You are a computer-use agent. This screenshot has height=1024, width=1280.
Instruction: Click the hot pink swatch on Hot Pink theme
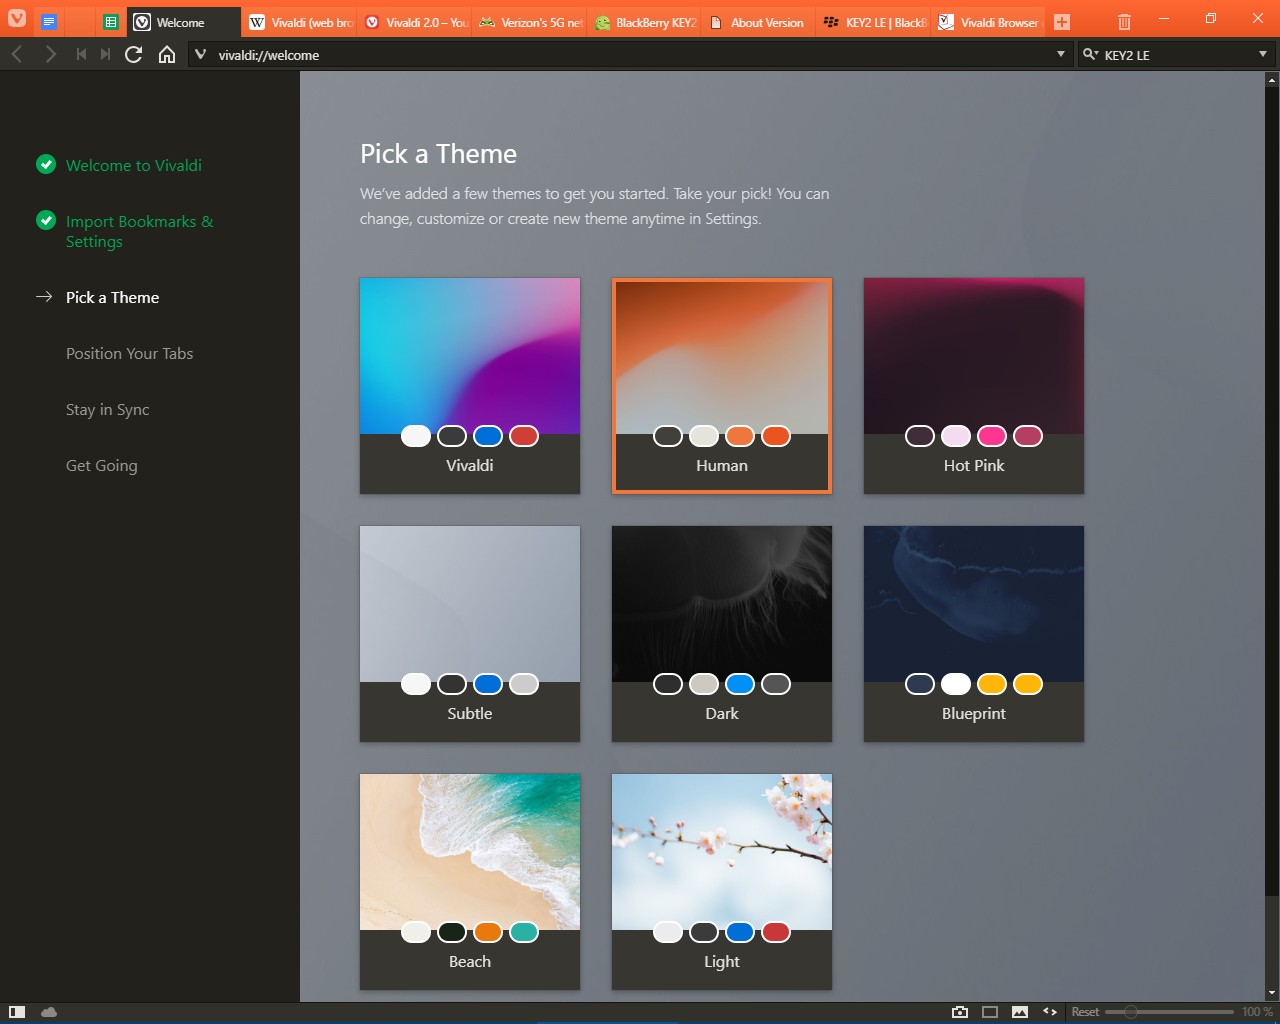pyautogui.click(x=992, y=436)
